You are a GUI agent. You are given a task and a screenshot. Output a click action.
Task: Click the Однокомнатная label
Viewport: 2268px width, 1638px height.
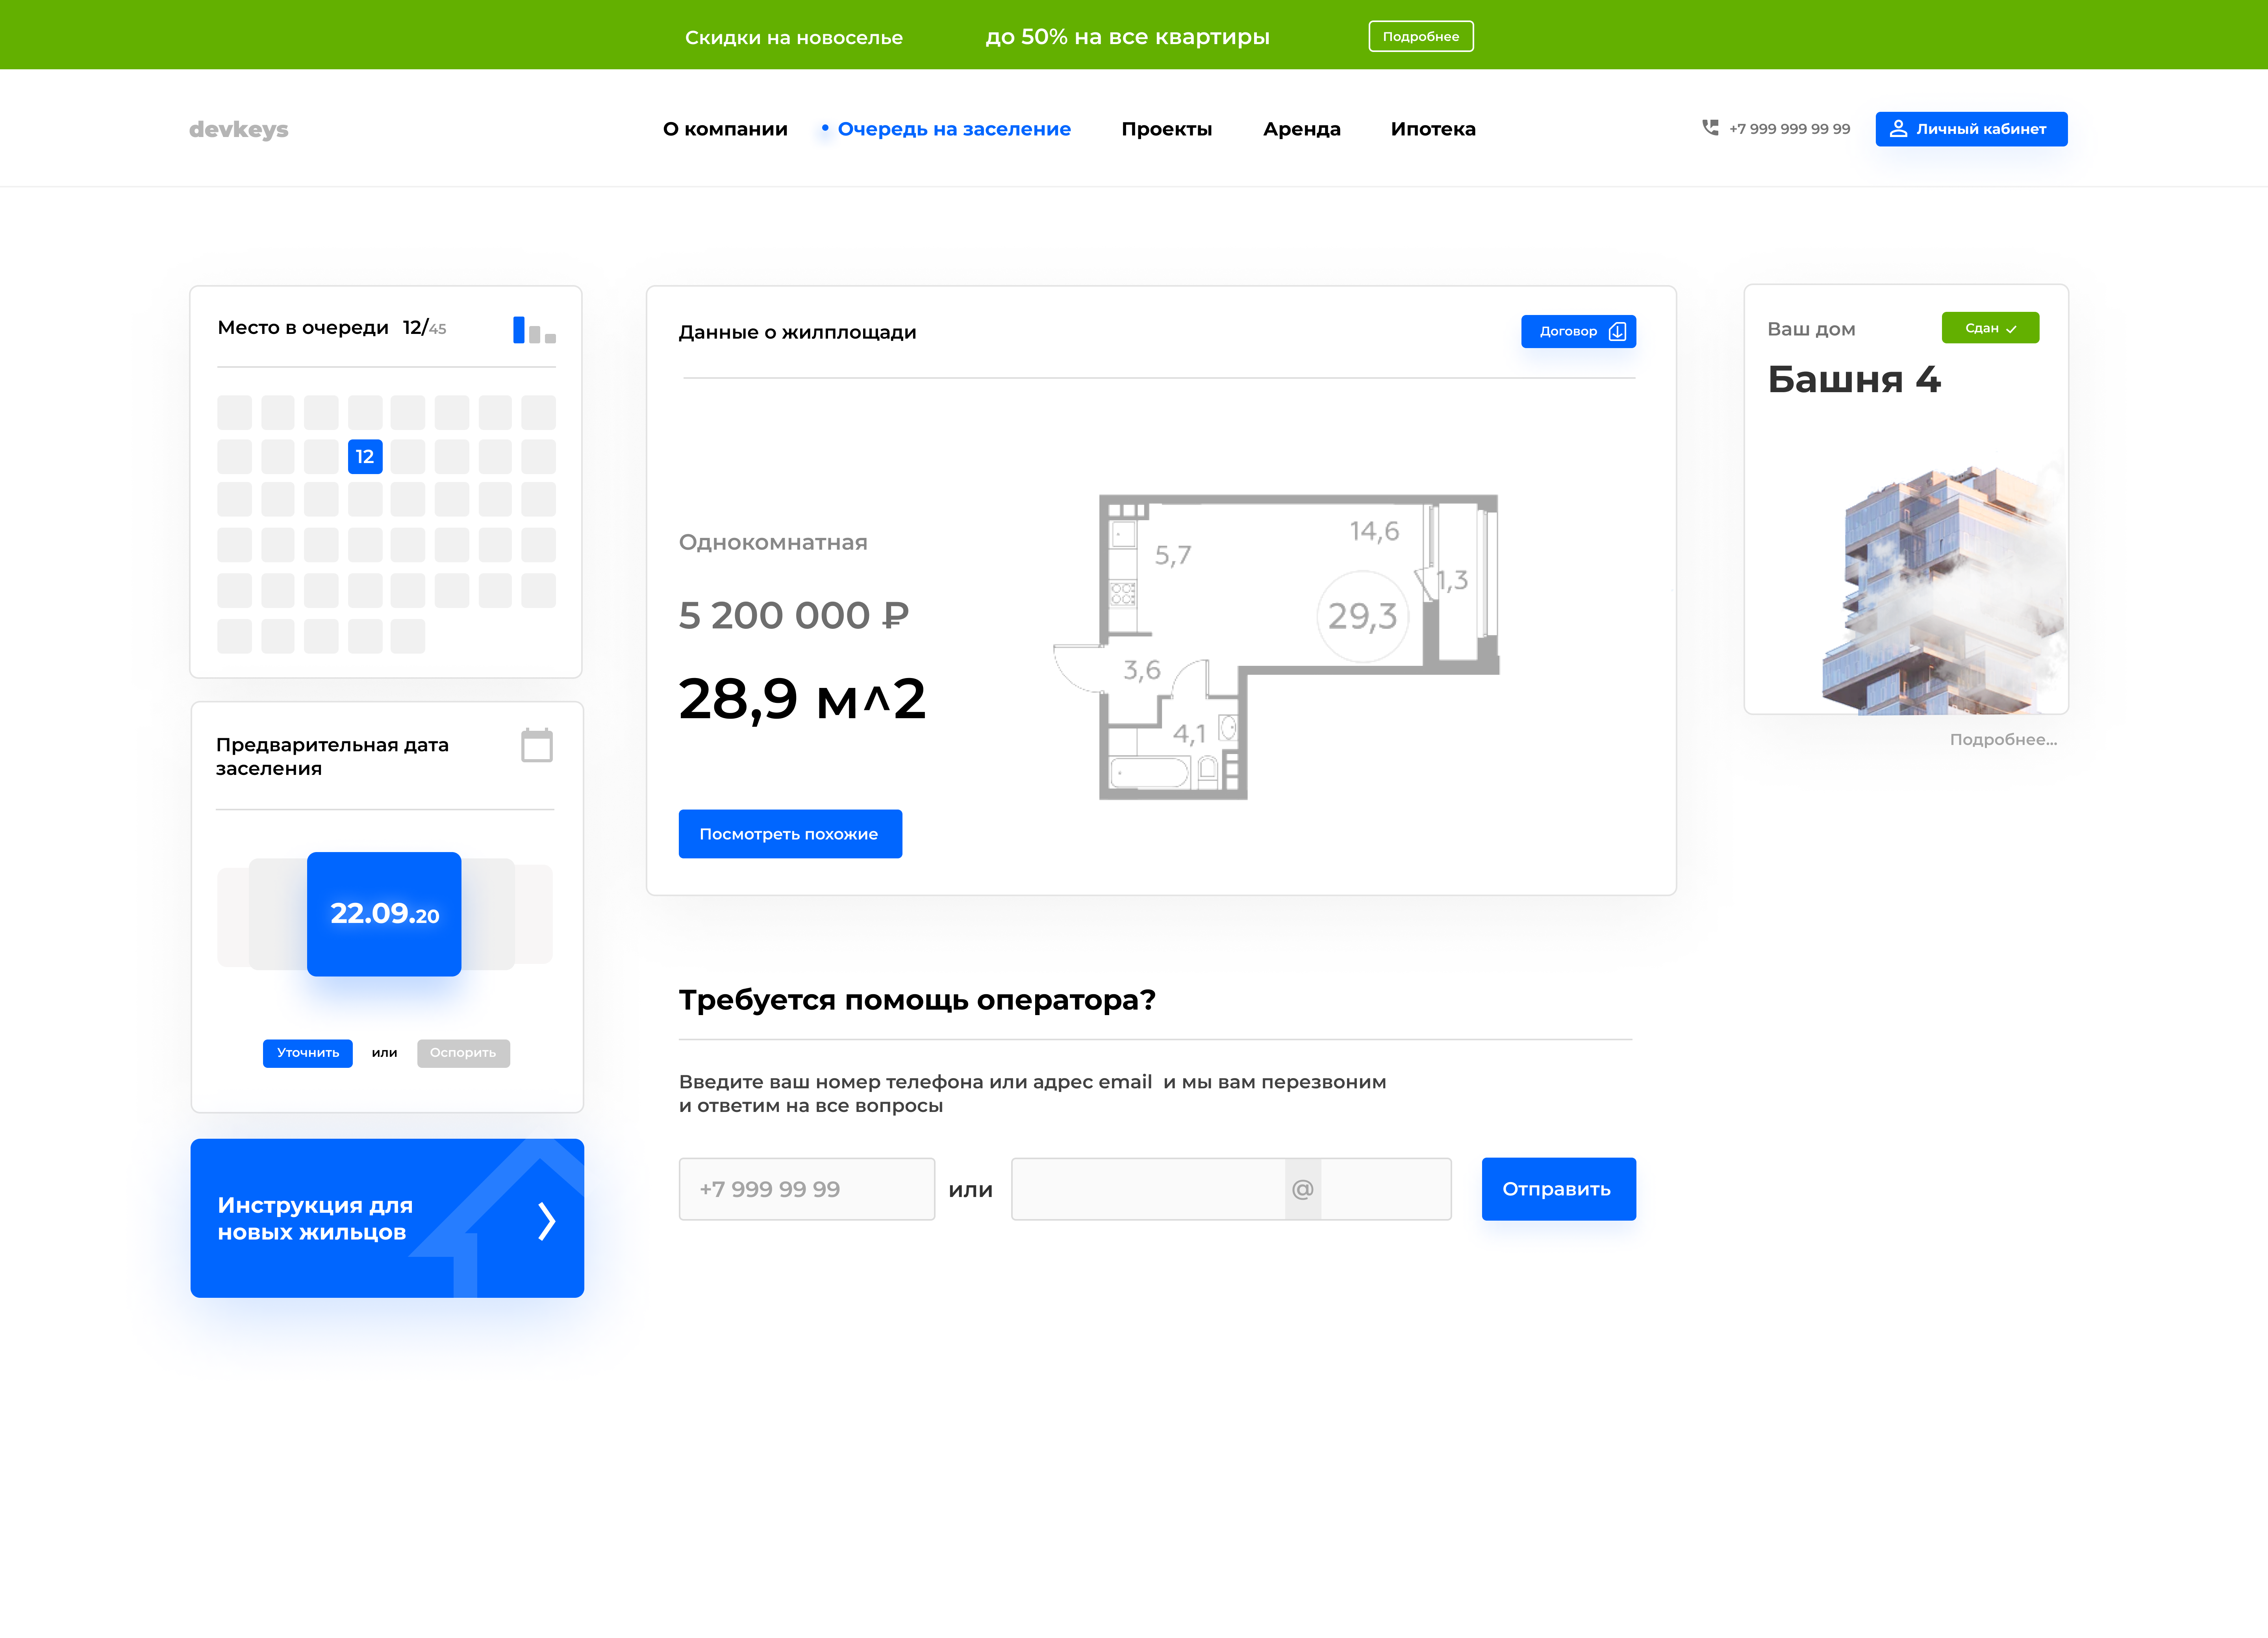coord(773,543)
